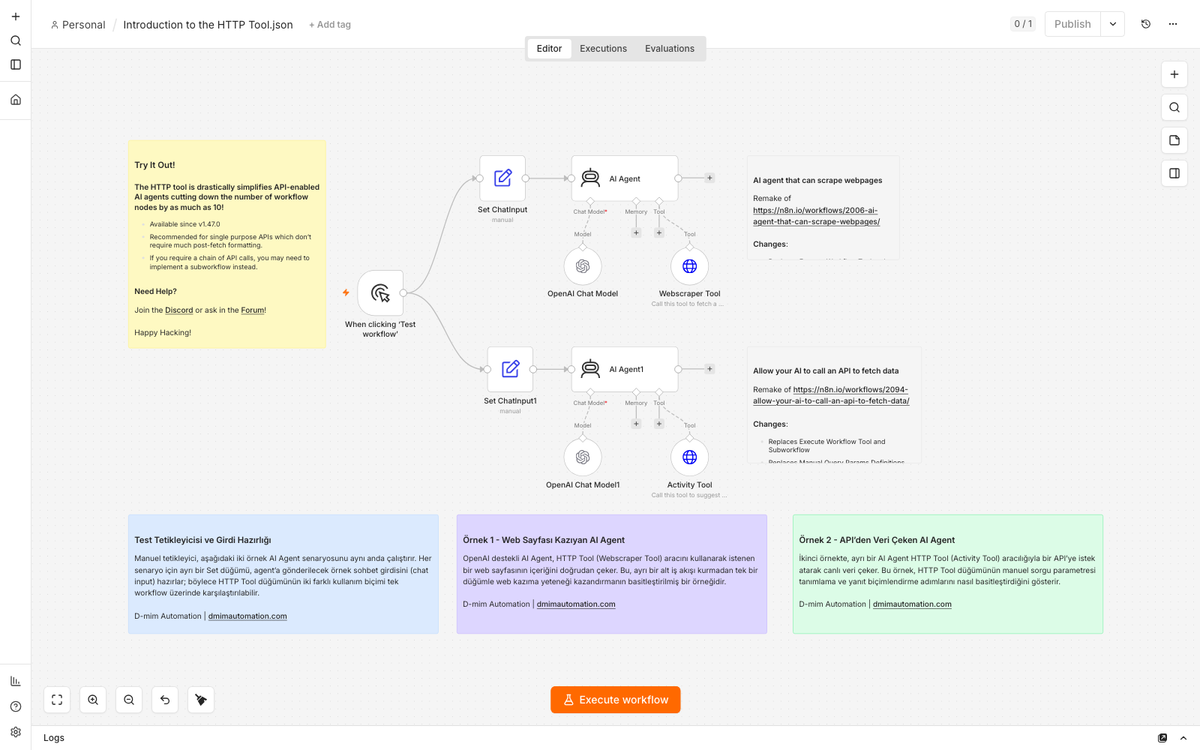This screenshot has width=1200, height=750.
Task: Open the Forum link in yellow note
Action: coord(252,310)
